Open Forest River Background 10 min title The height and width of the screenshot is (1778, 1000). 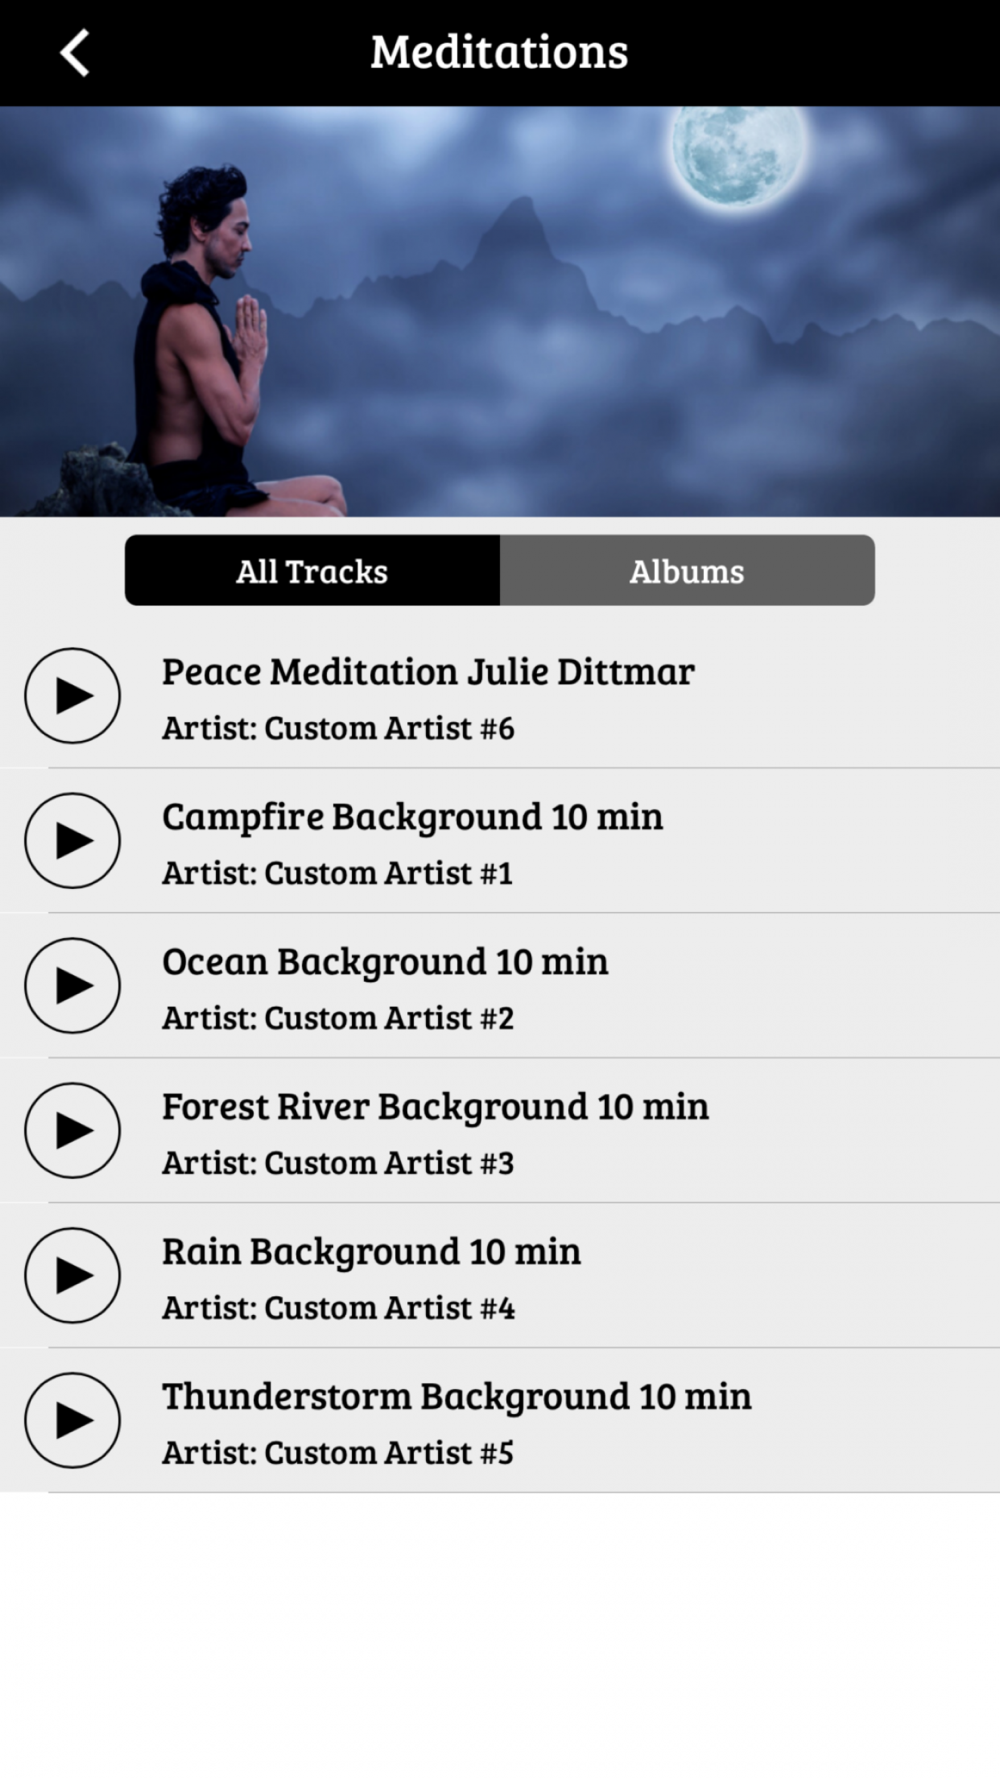coord(435,1107)
